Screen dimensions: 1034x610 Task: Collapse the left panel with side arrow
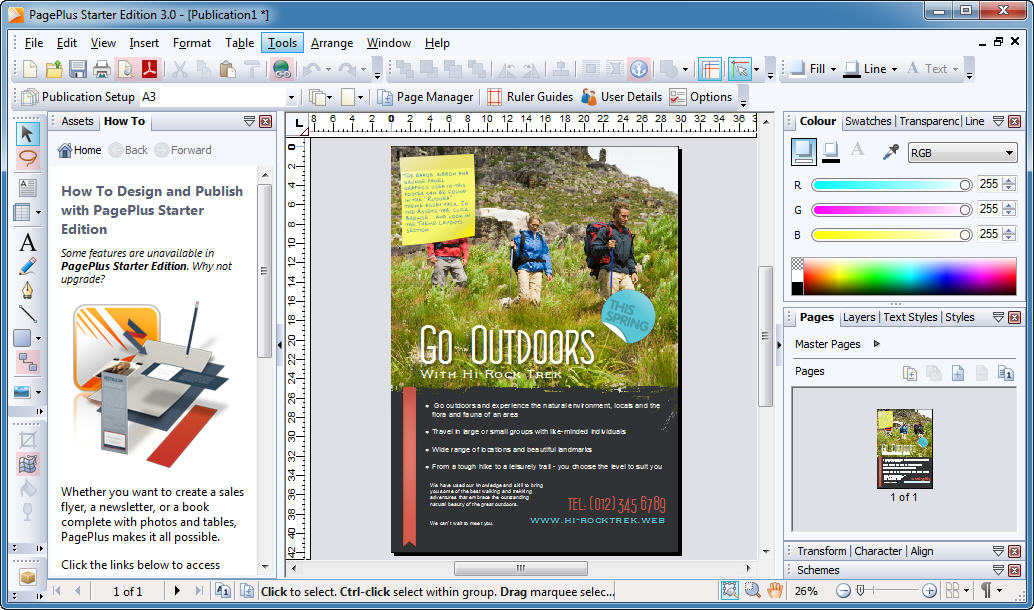(x=280, y=344)
